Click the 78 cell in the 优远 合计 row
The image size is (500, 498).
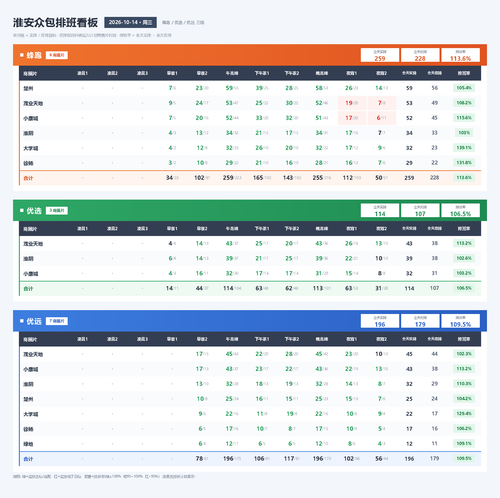[x=202, y=459]
